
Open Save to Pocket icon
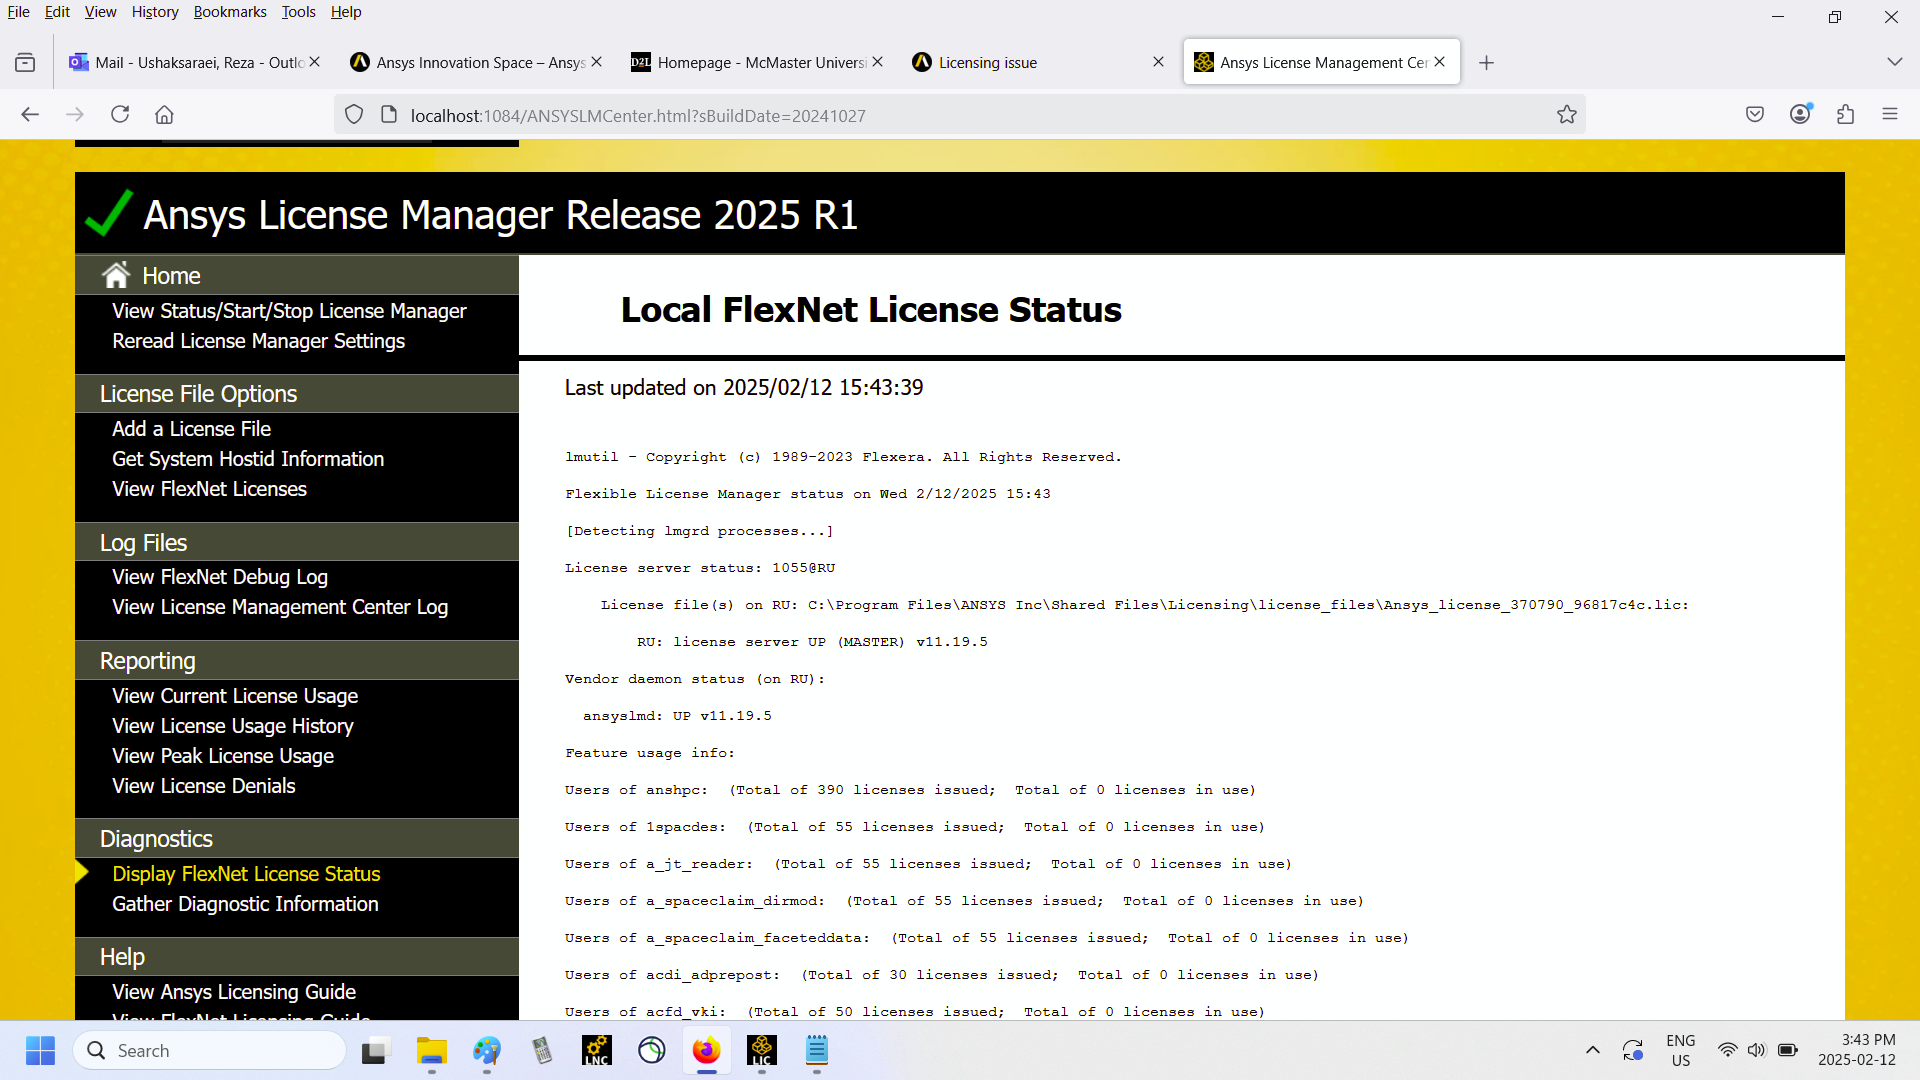[x=1754, y=115]
